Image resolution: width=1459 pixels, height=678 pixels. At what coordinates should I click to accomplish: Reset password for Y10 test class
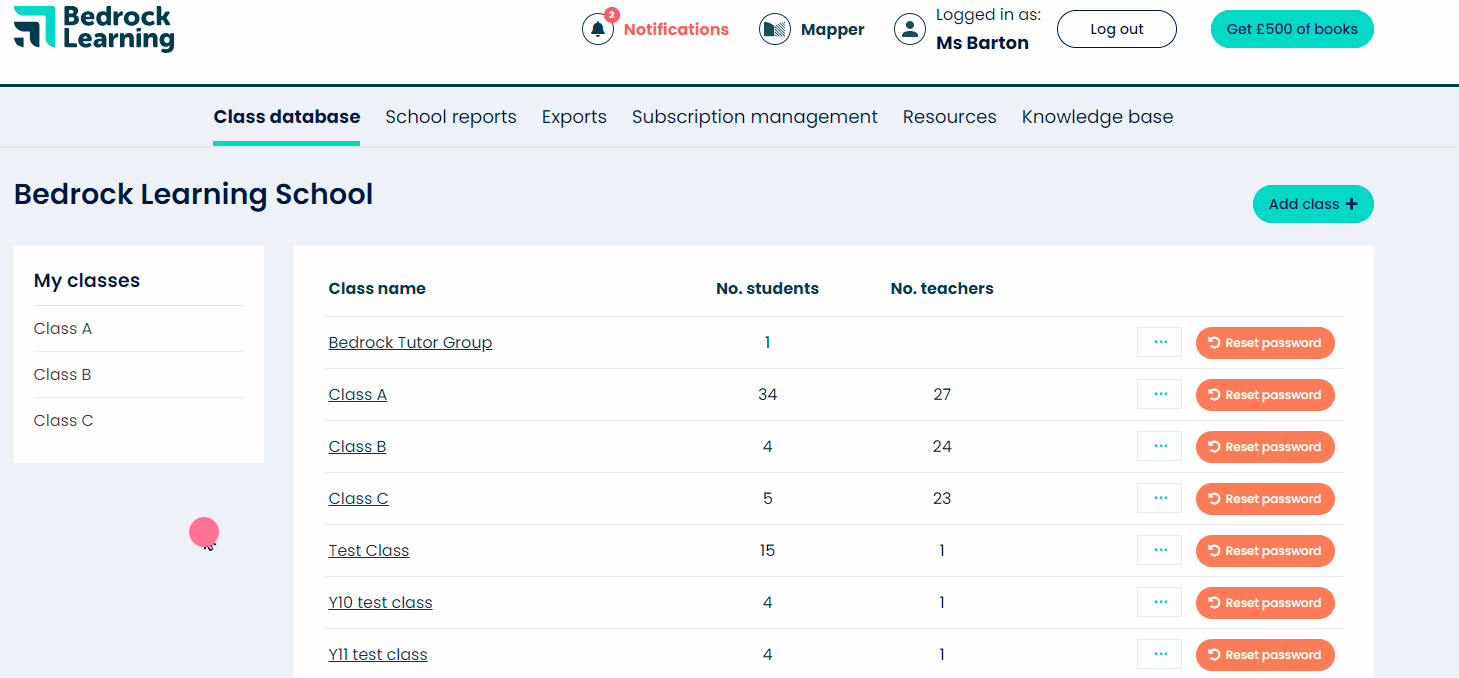click(x=1265, y=603)
